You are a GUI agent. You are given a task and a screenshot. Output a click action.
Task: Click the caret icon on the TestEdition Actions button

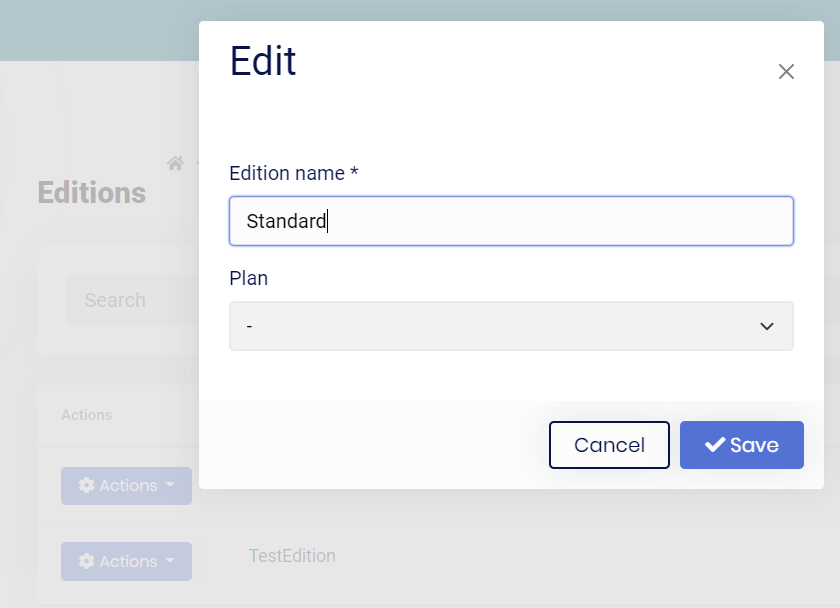click(172, 561)
